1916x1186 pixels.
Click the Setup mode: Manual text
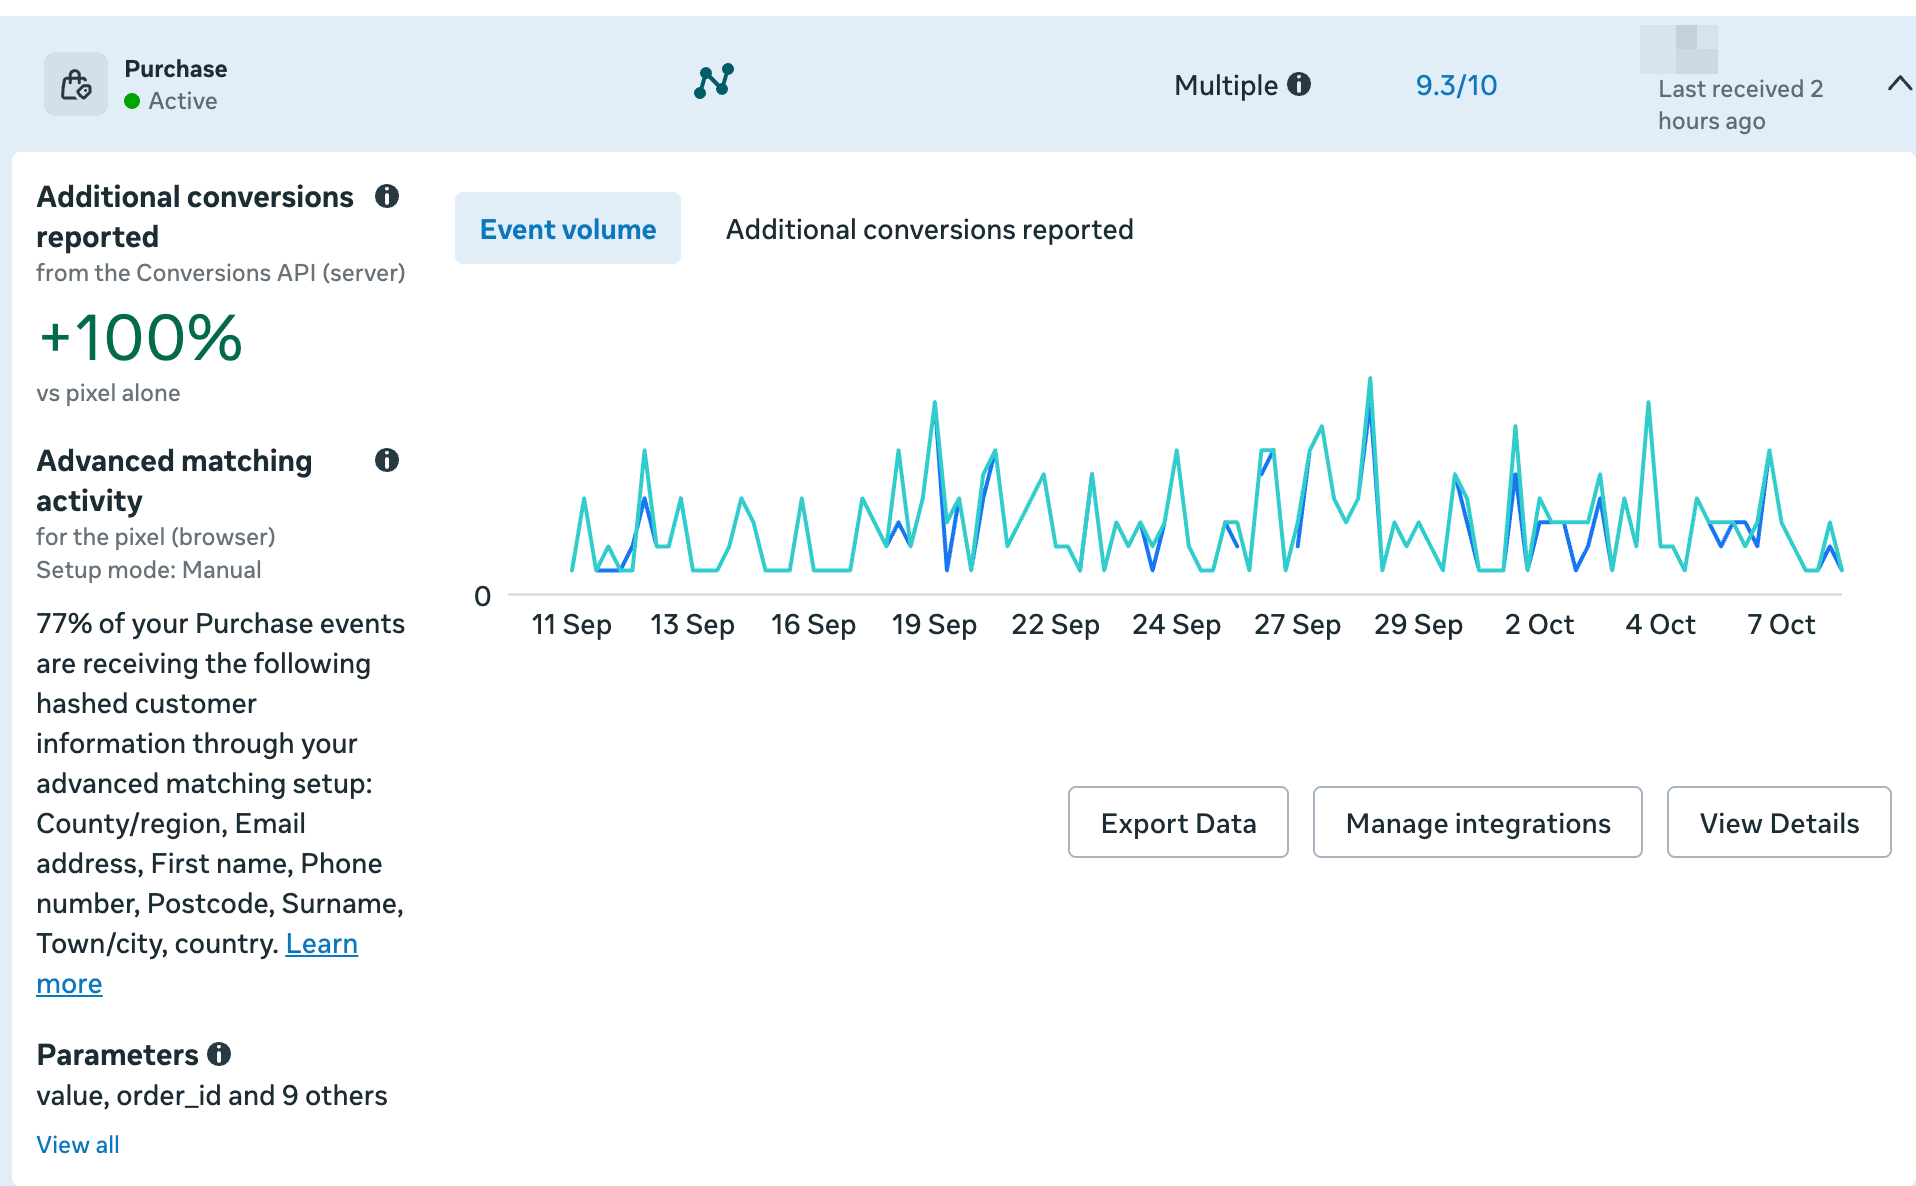coord(149,570)
